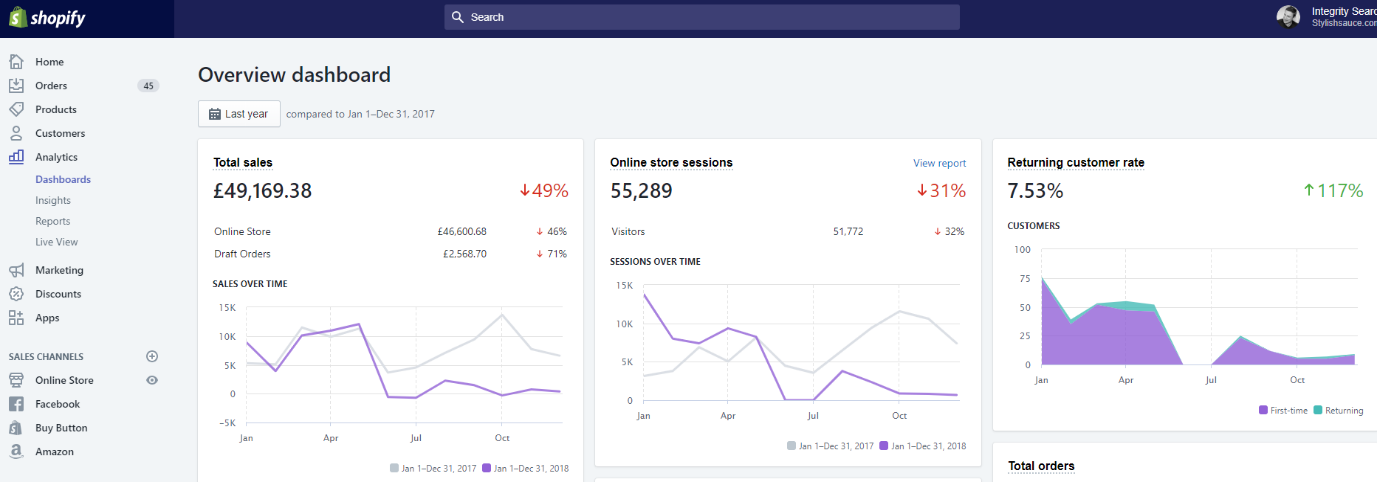
Task: Add a sales channel with plus icon
Action: (152, 356)
